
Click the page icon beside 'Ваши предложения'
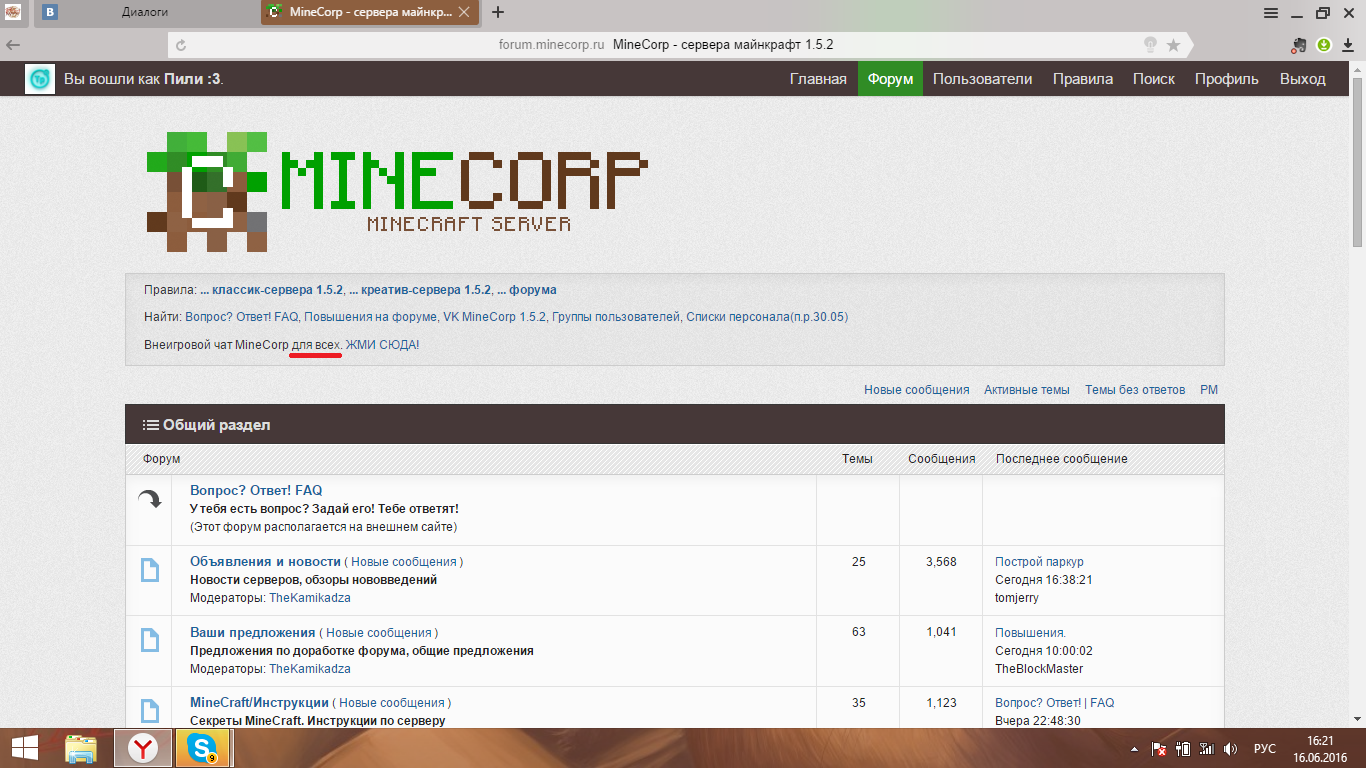click(149, 641)
